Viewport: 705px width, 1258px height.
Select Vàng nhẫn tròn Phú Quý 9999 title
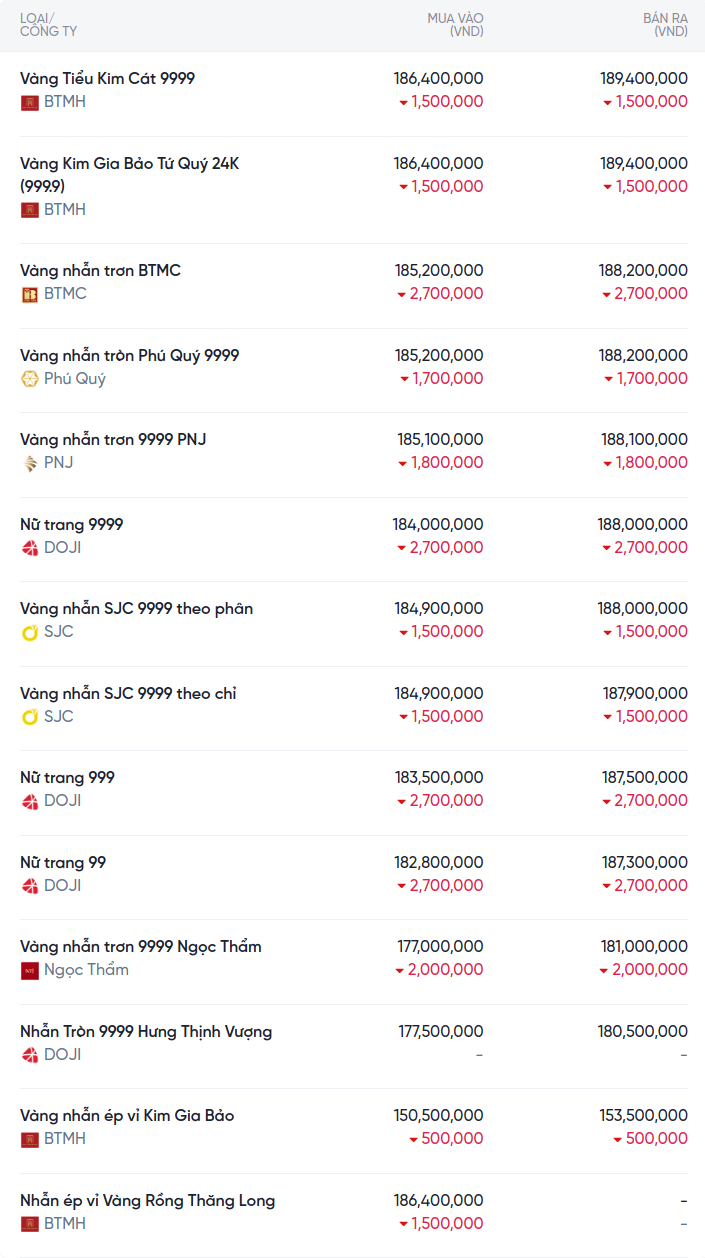(x=129, y=355)
